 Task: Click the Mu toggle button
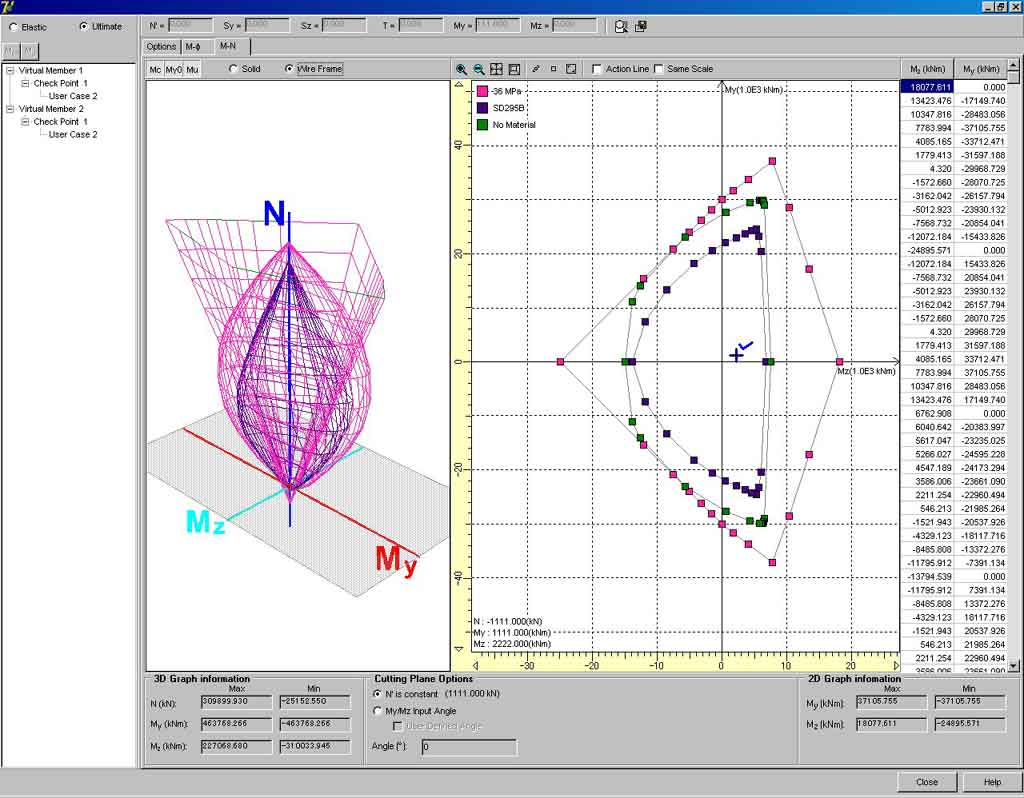192,69
